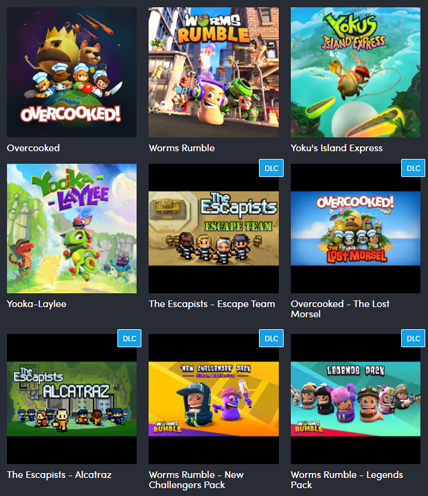Open Overcooked The Lost Morsel banner
Screen dimensions: 428x496
[355, 228]
